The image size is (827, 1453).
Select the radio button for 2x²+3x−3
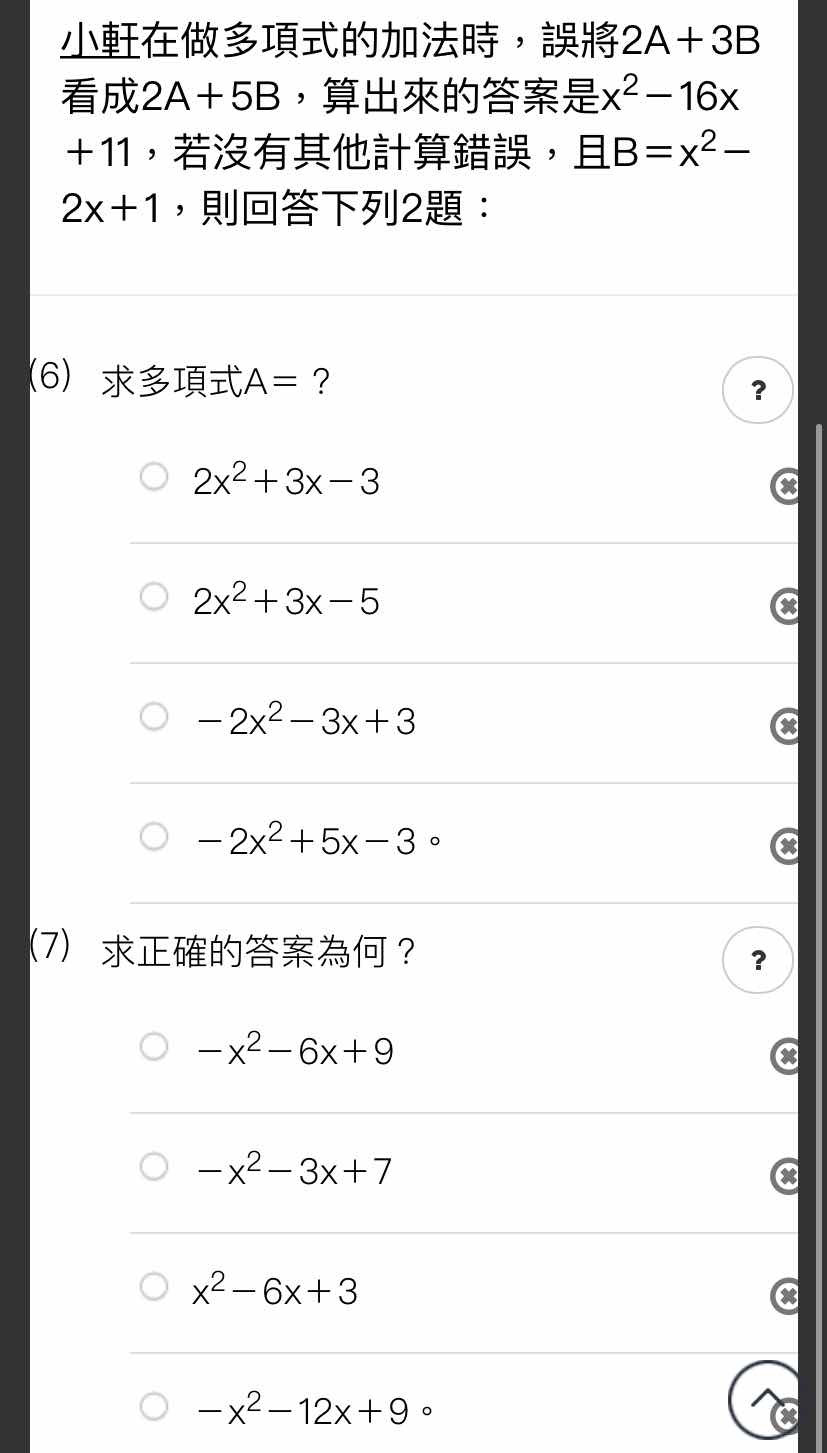point(154,476)
